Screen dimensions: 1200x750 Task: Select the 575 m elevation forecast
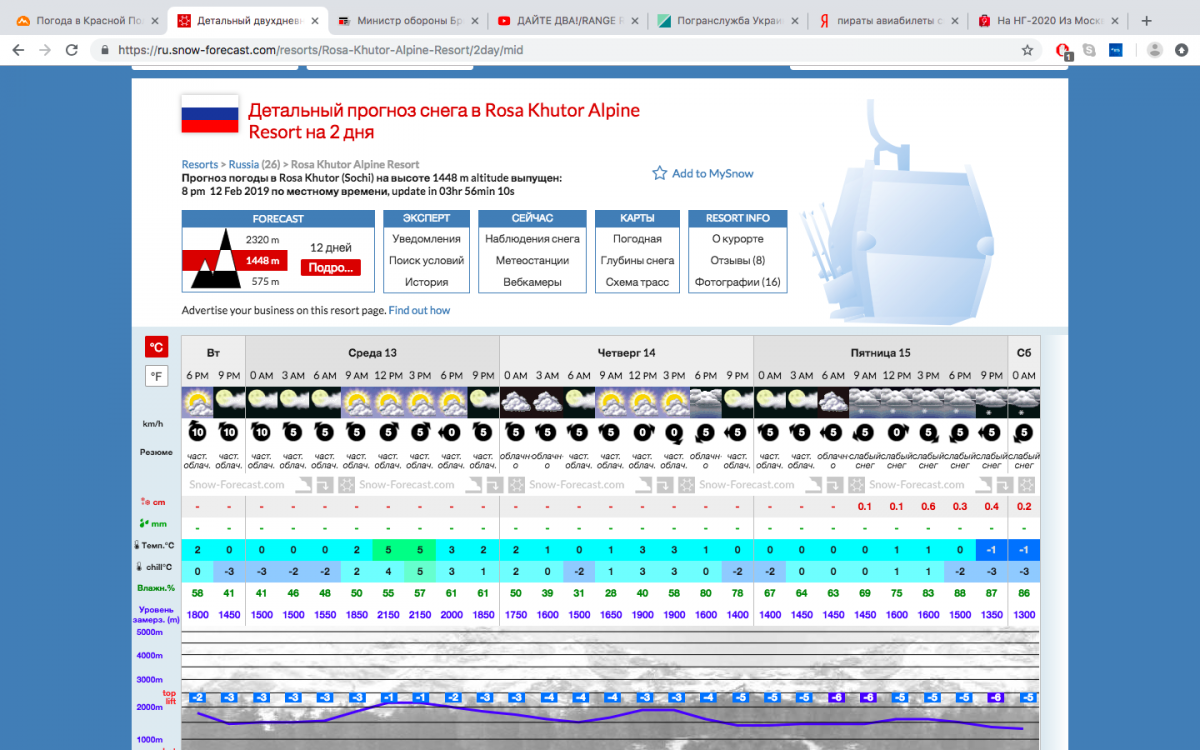pos(265,282)
